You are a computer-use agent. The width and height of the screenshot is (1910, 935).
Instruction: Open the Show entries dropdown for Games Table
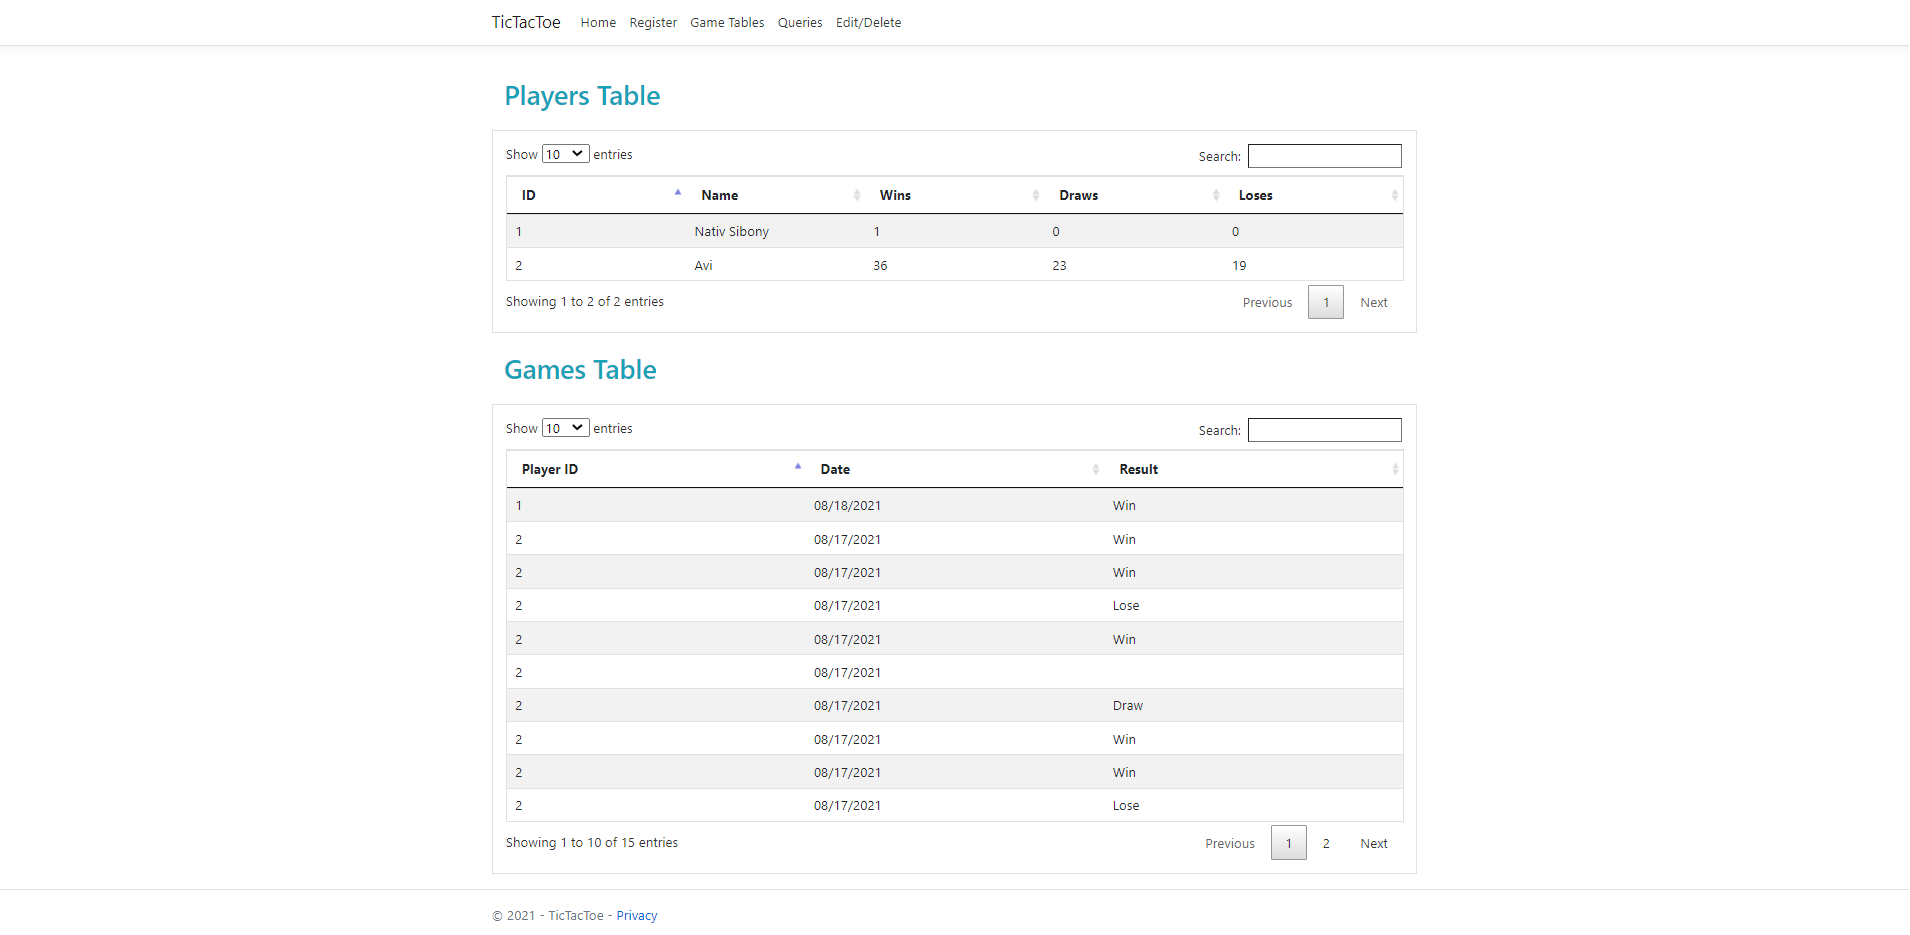(565, 427)
